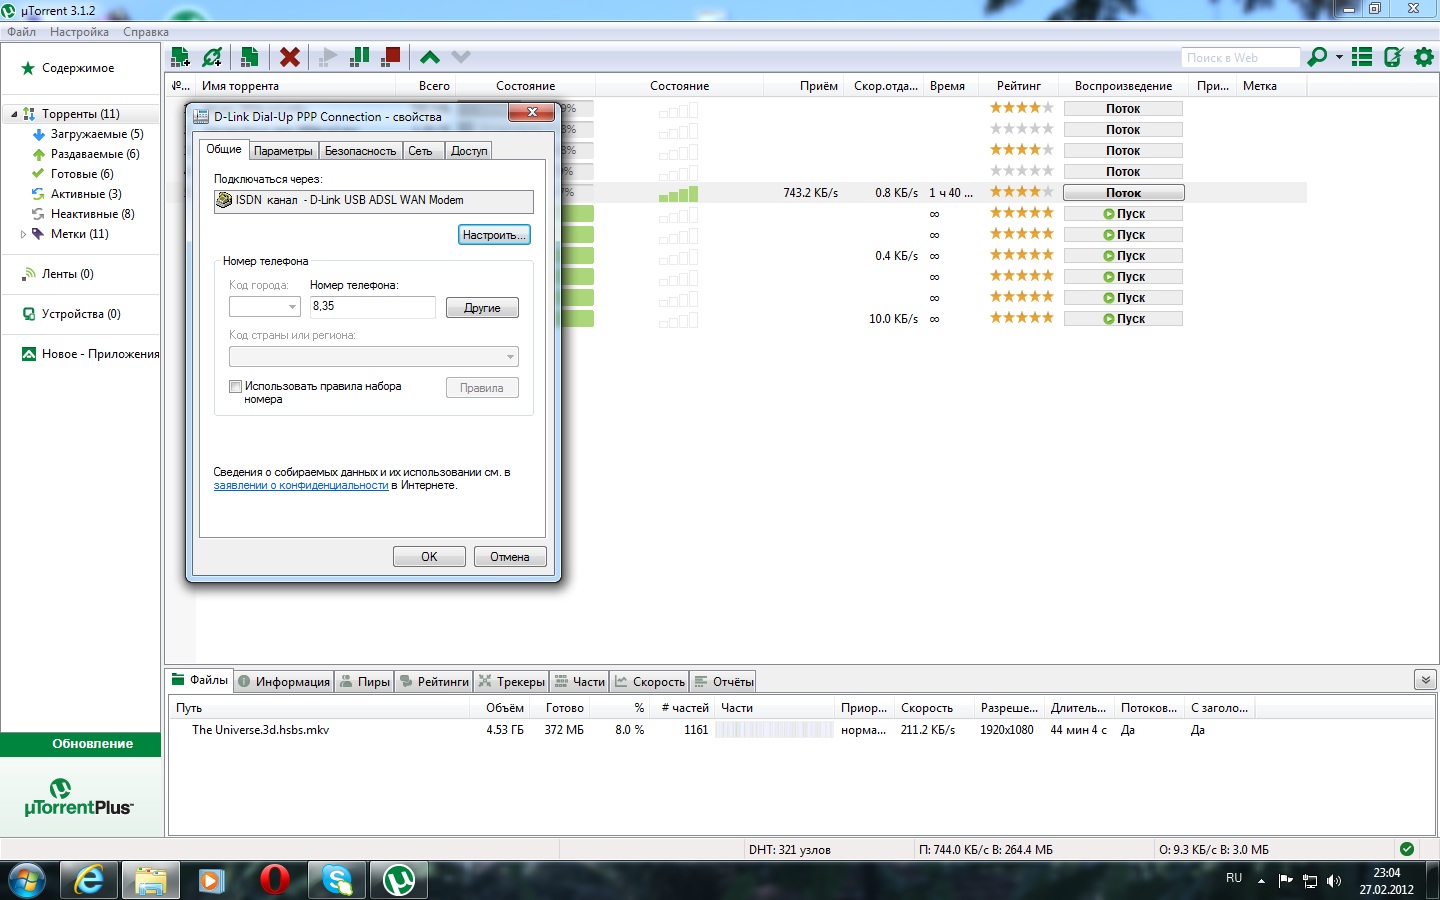Viewport: 1440px width, 900px height.
Task: Open the Файл menu
Action: click(21, 32)
